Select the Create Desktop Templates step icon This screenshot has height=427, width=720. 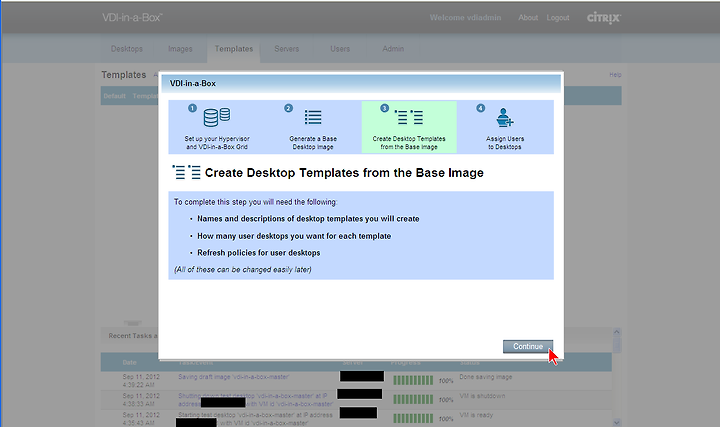pos(409,117)
